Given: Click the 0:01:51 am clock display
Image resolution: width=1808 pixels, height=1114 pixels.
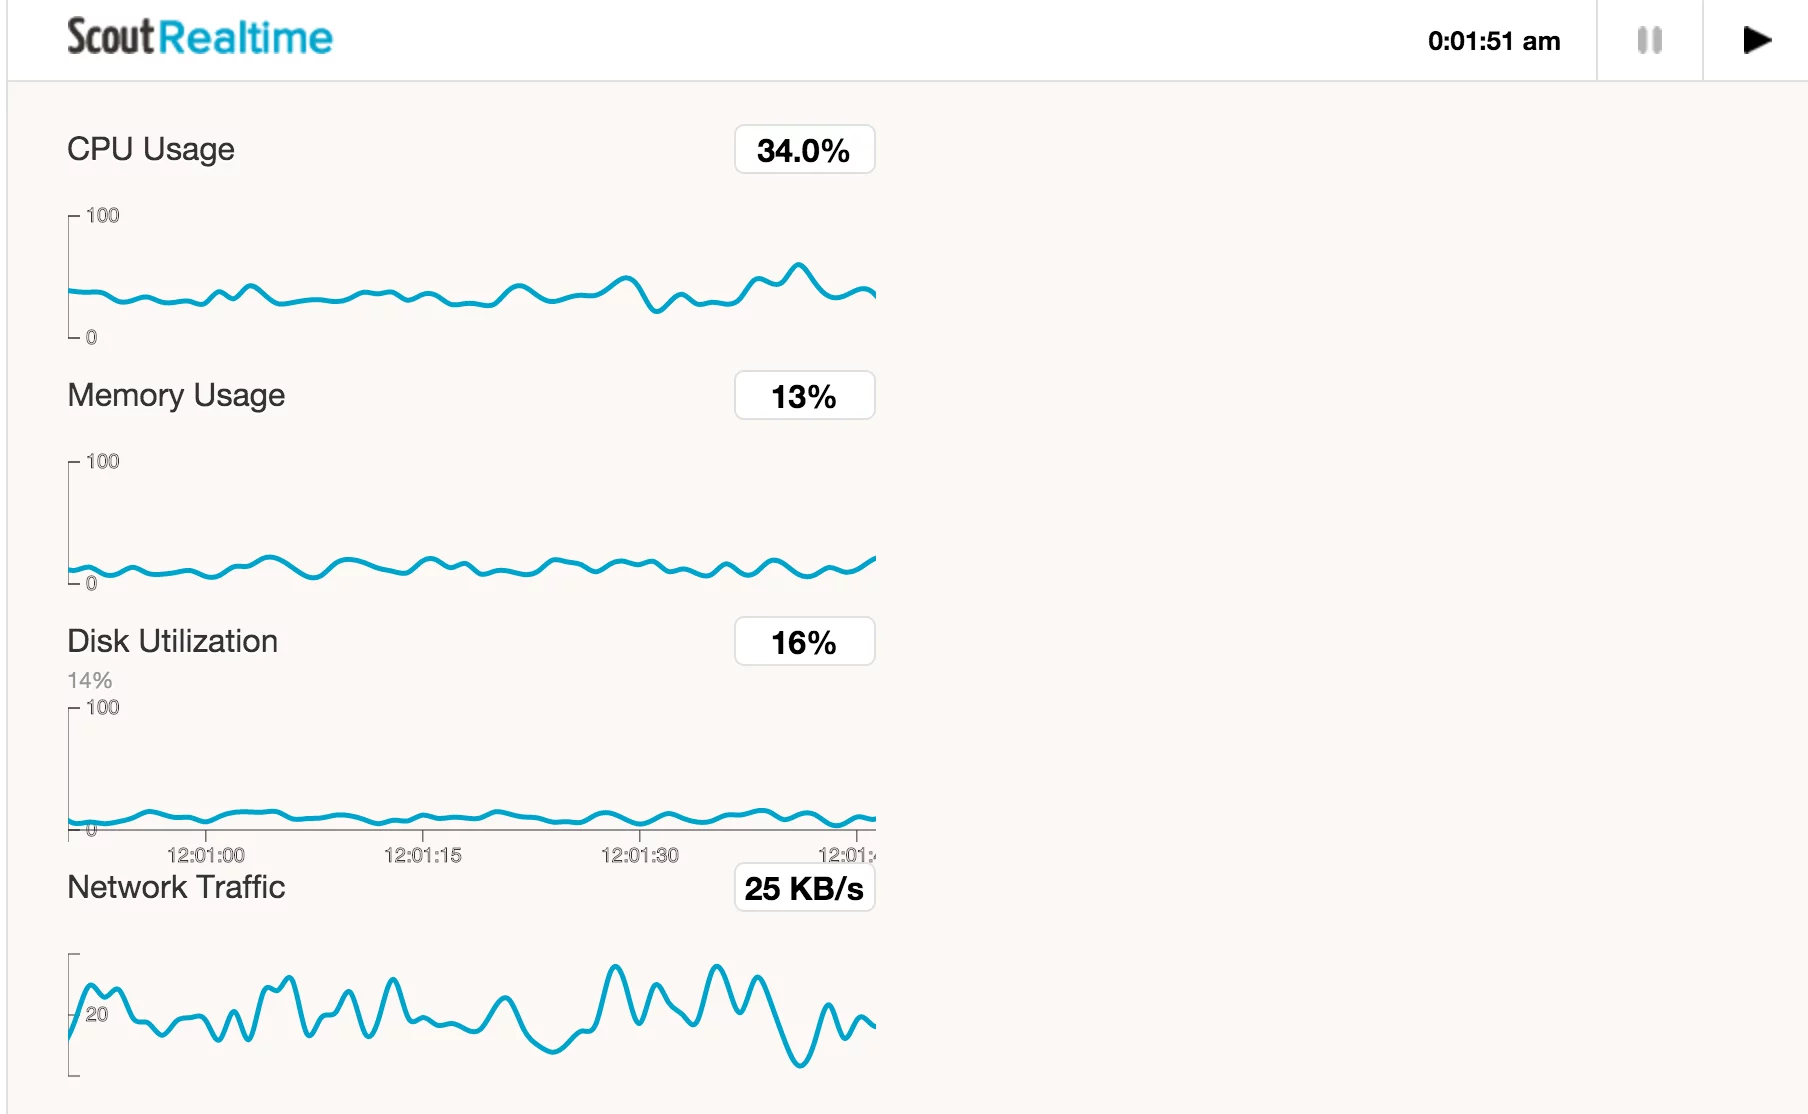Looking at the screenshot, I should [1493, 41].
